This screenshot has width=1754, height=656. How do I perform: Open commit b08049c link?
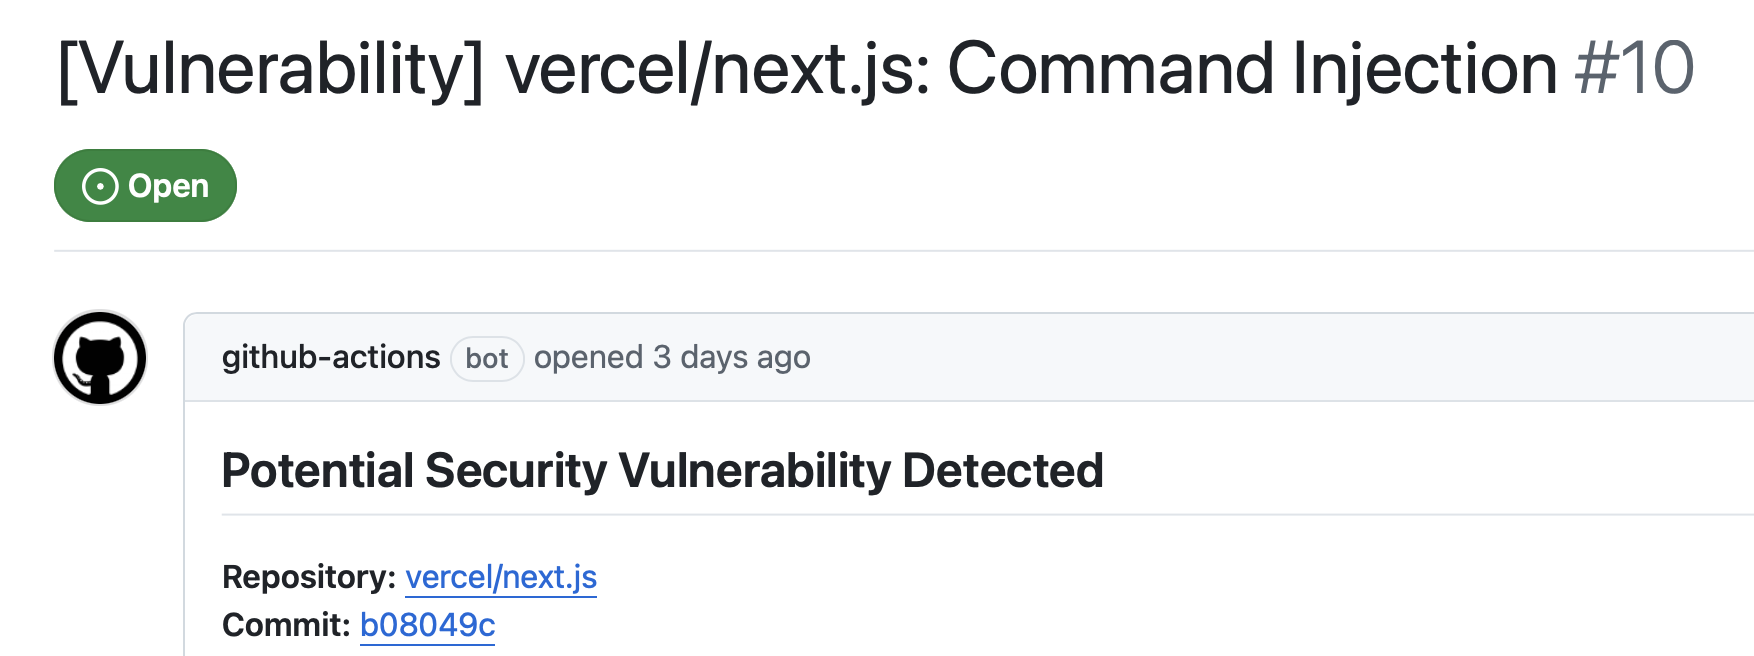pos(427,625)
